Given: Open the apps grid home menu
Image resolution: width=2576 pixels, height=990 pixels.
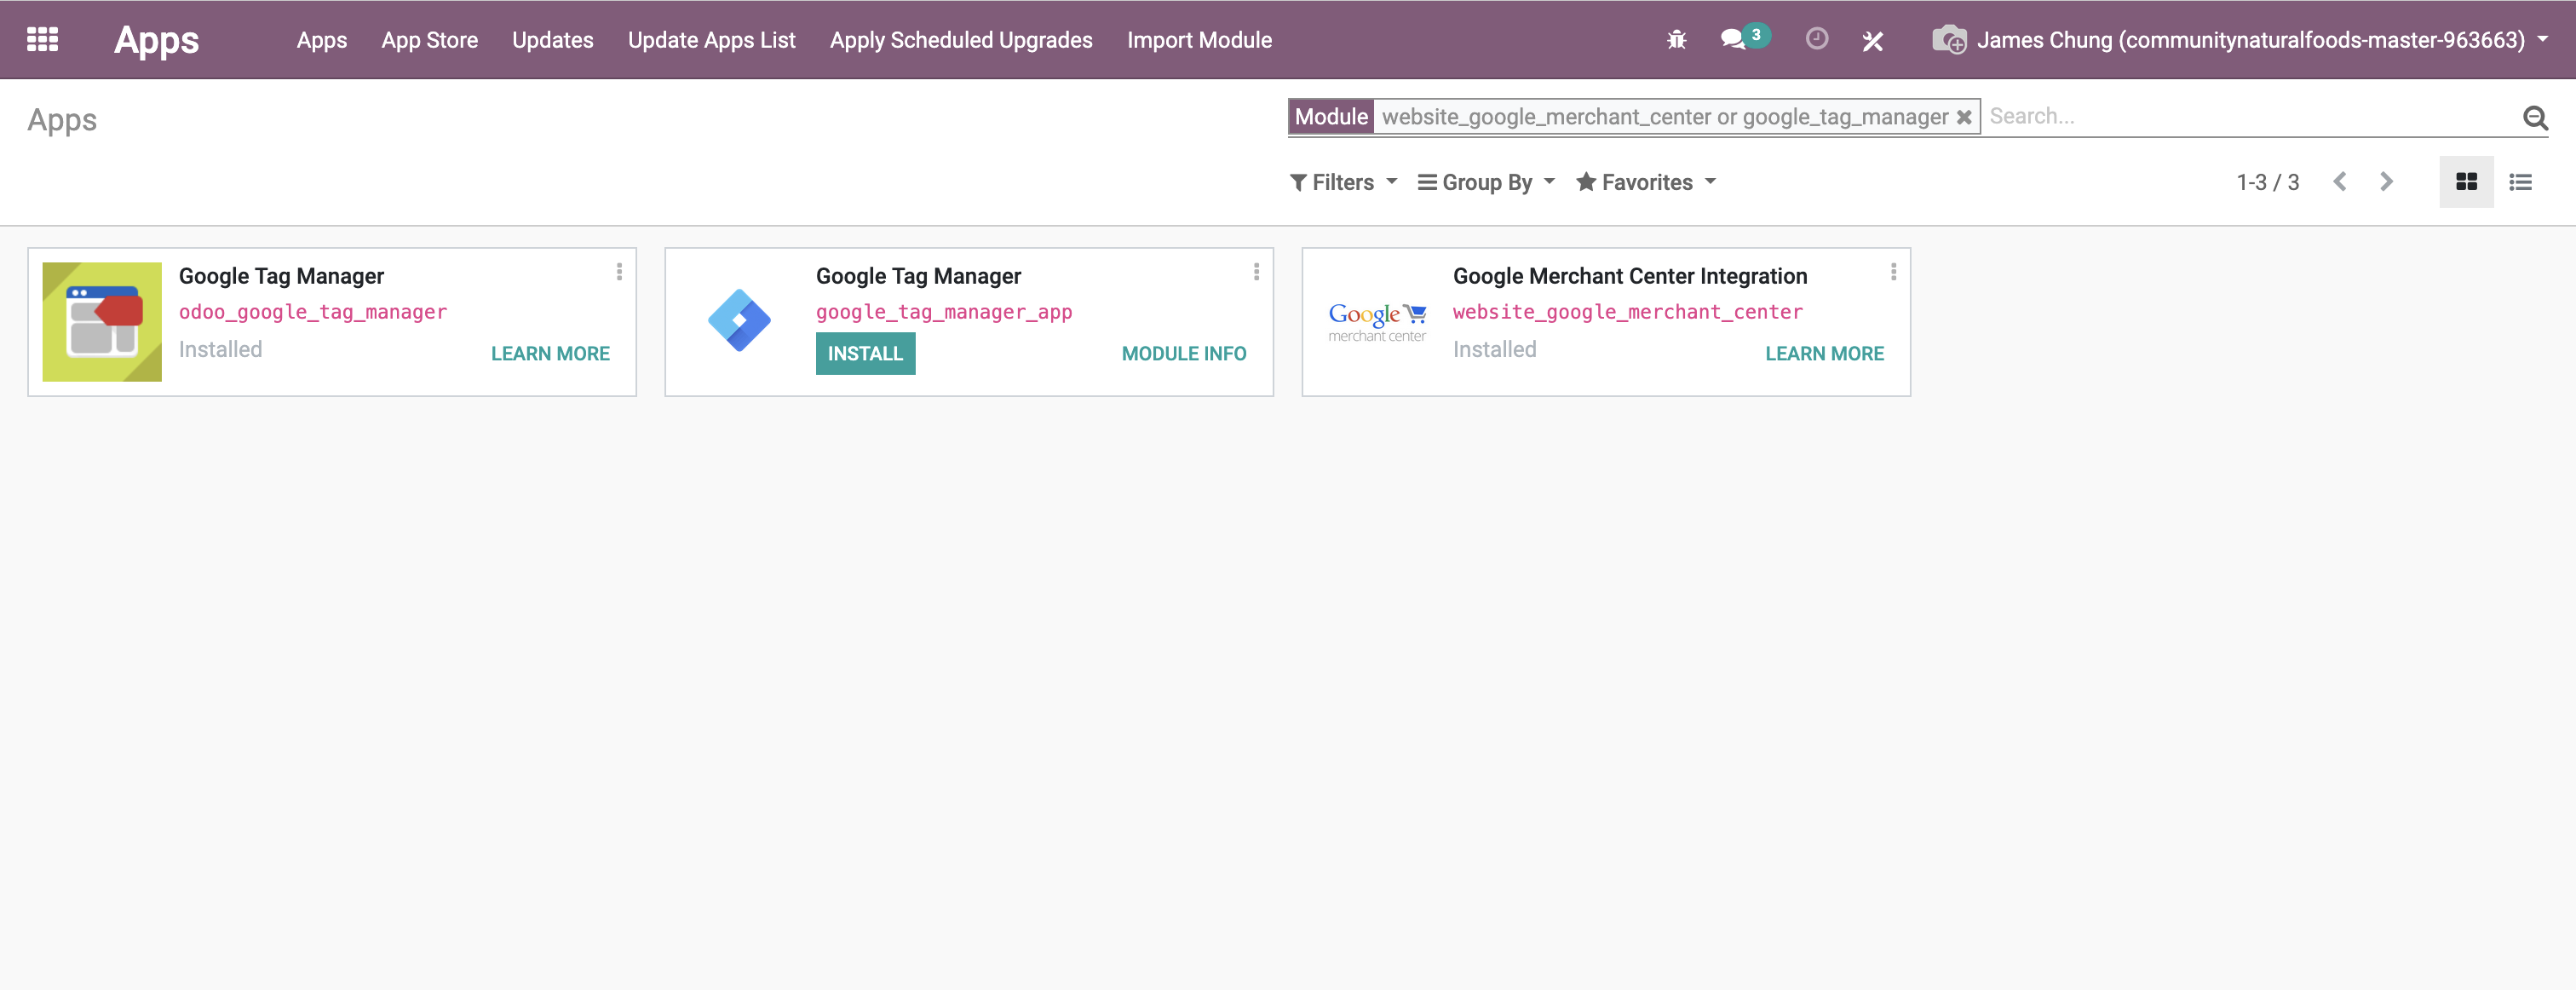Looking at the screenshot, I should [42, 39].
